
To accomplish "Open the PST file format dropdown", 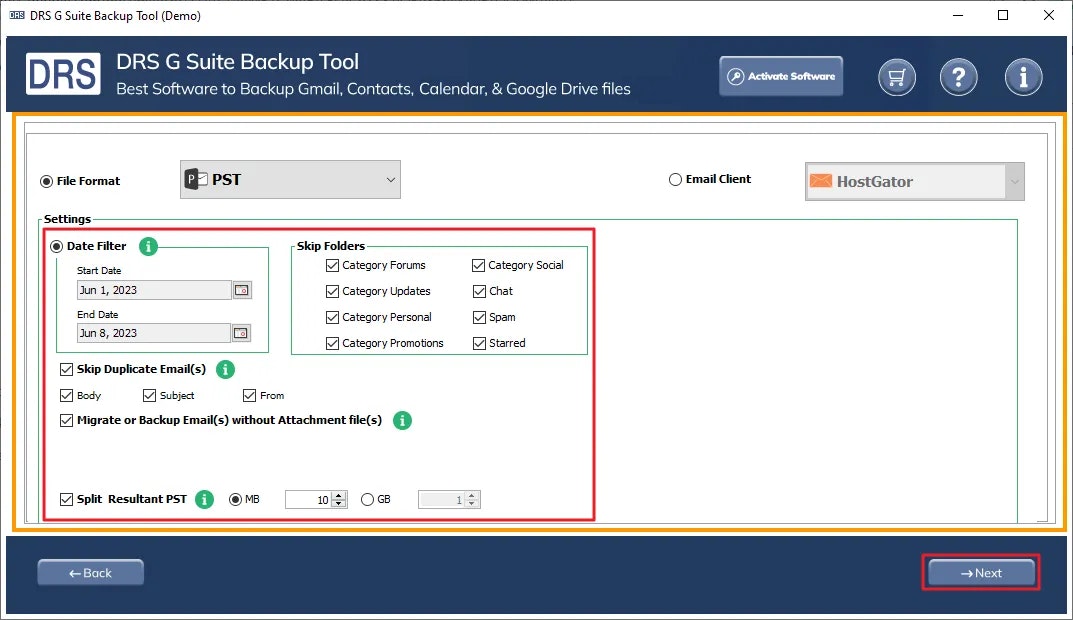I will [290, 179].
